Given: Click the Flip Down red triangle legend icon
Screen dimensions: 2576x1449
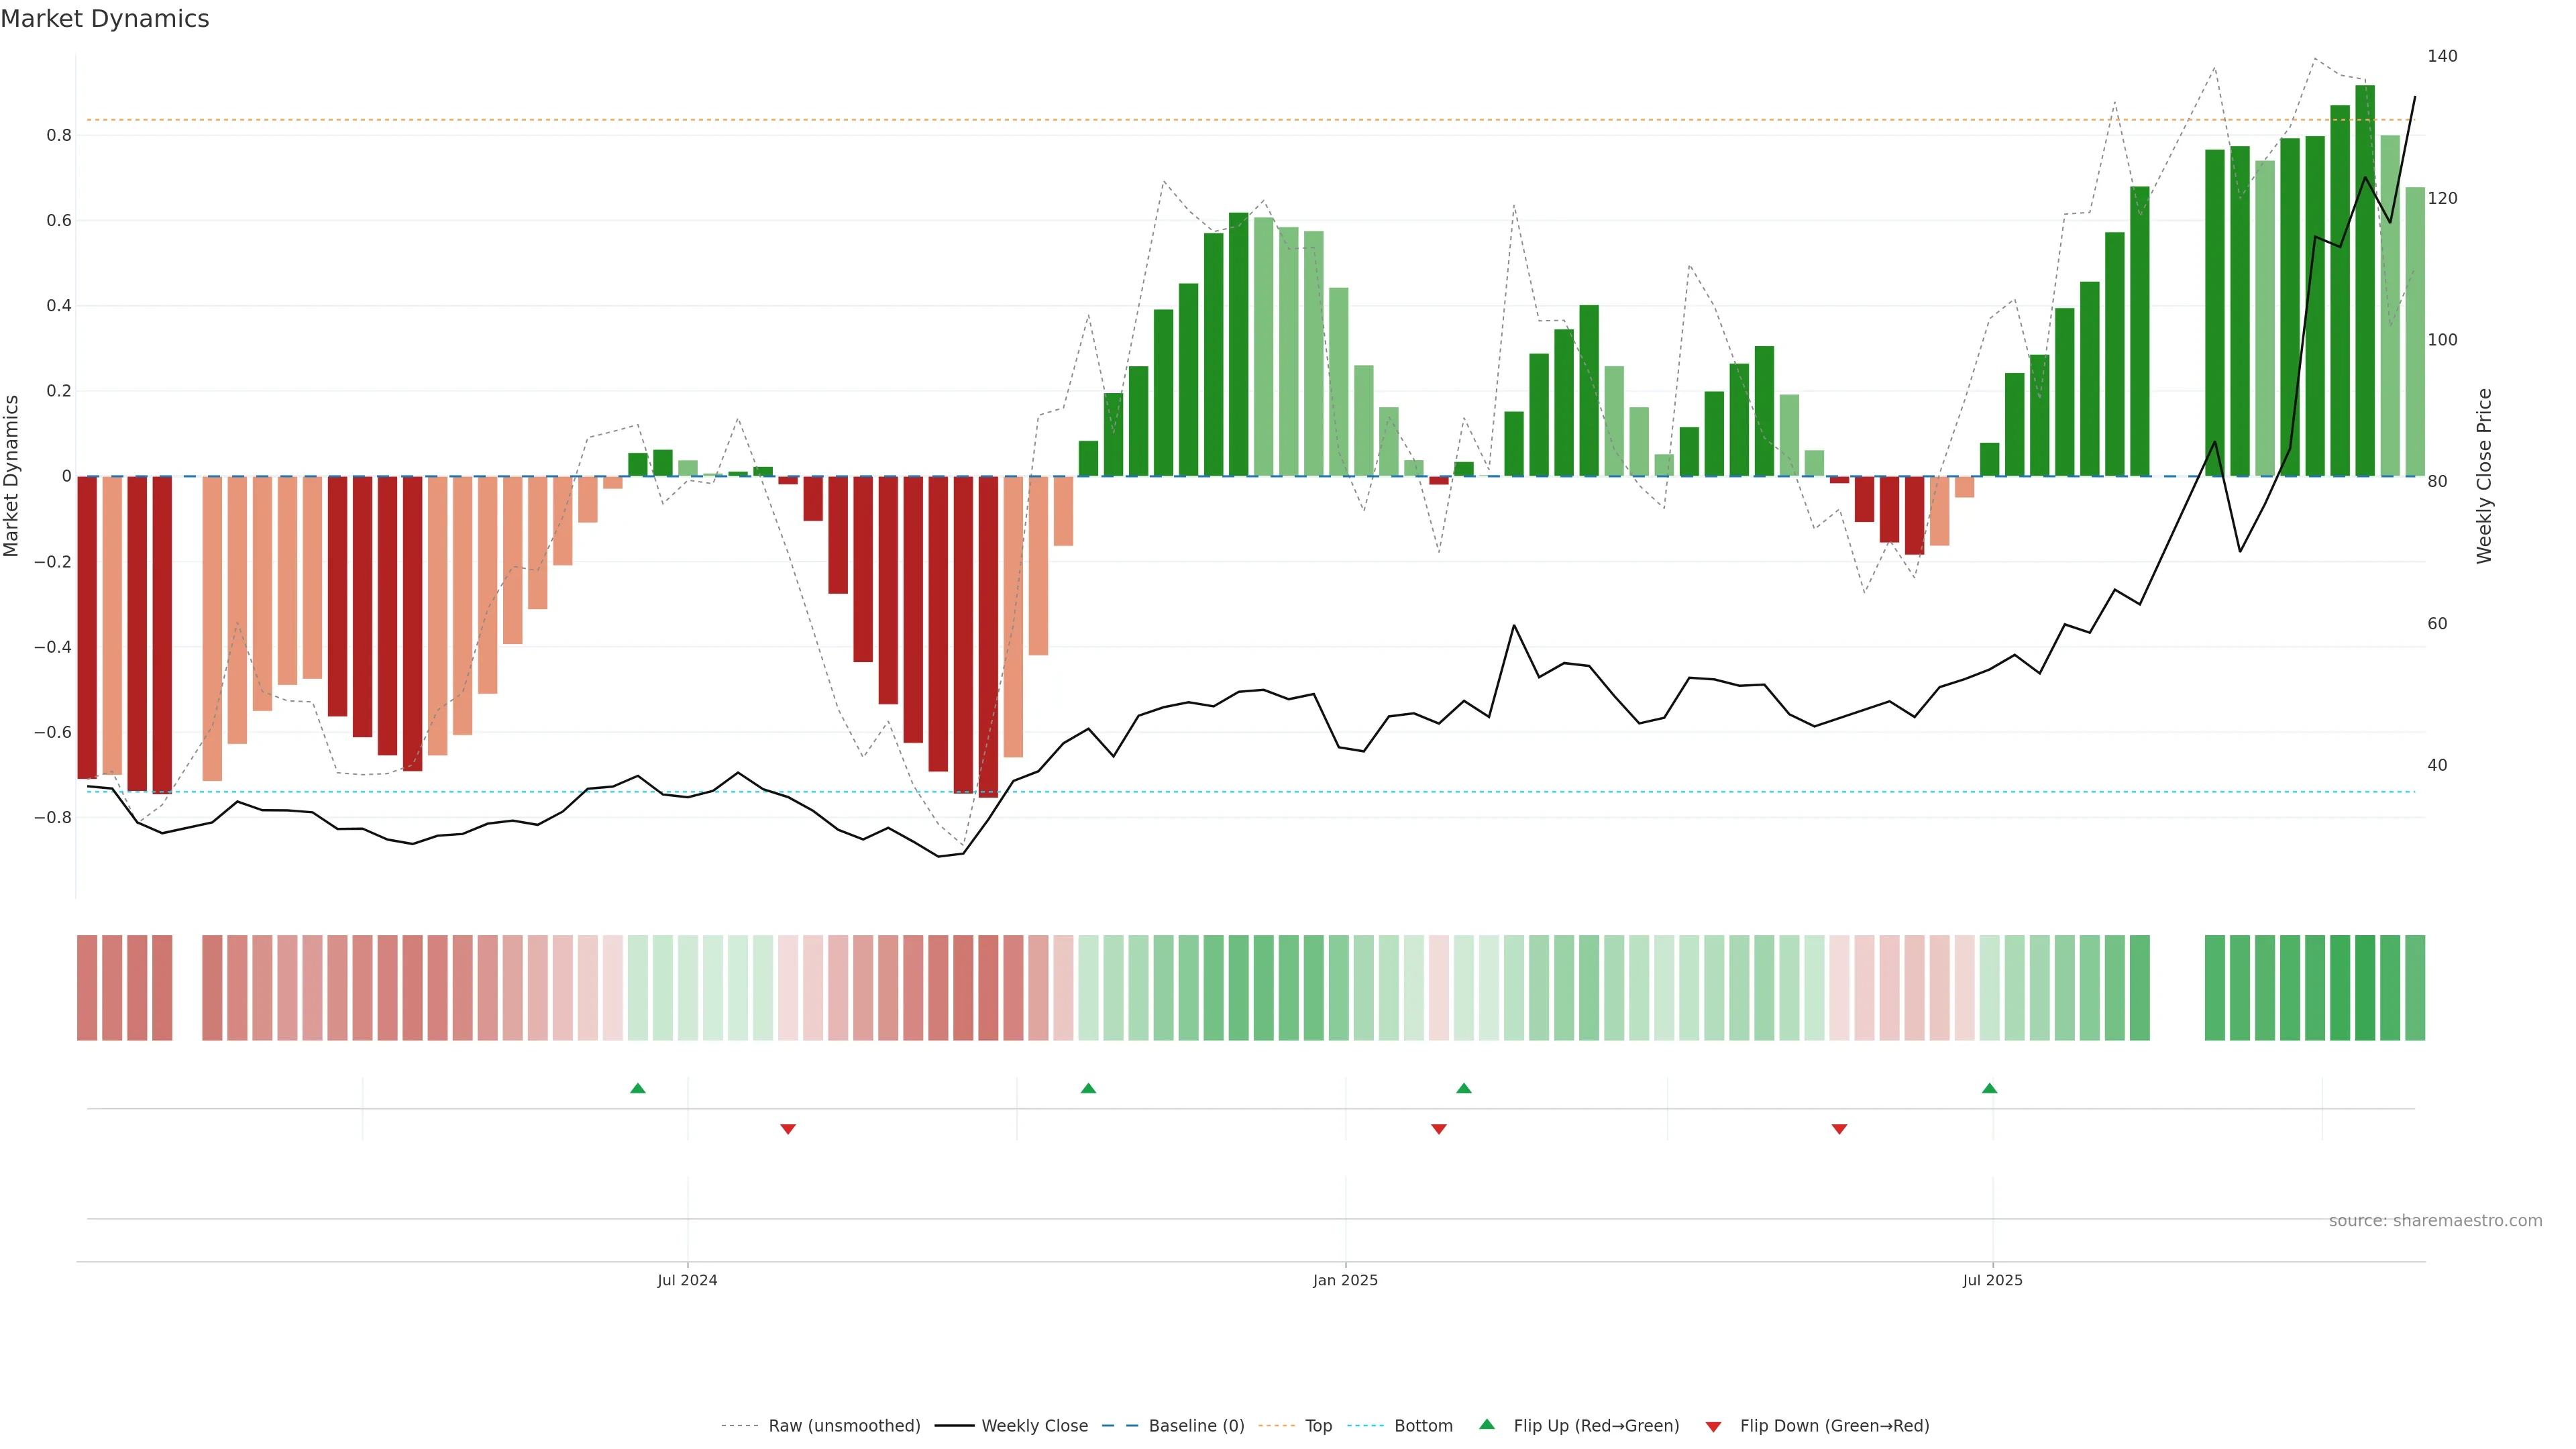Looking at the screenshot, I should 1713,1427.
